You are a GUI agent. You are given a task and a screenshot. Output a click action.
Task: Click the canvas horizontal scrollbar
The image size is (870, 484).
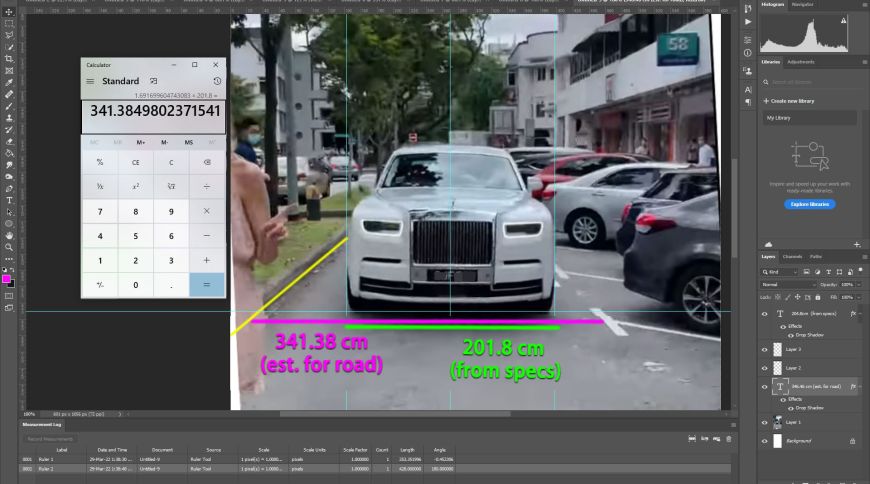[x=395, y=414]
